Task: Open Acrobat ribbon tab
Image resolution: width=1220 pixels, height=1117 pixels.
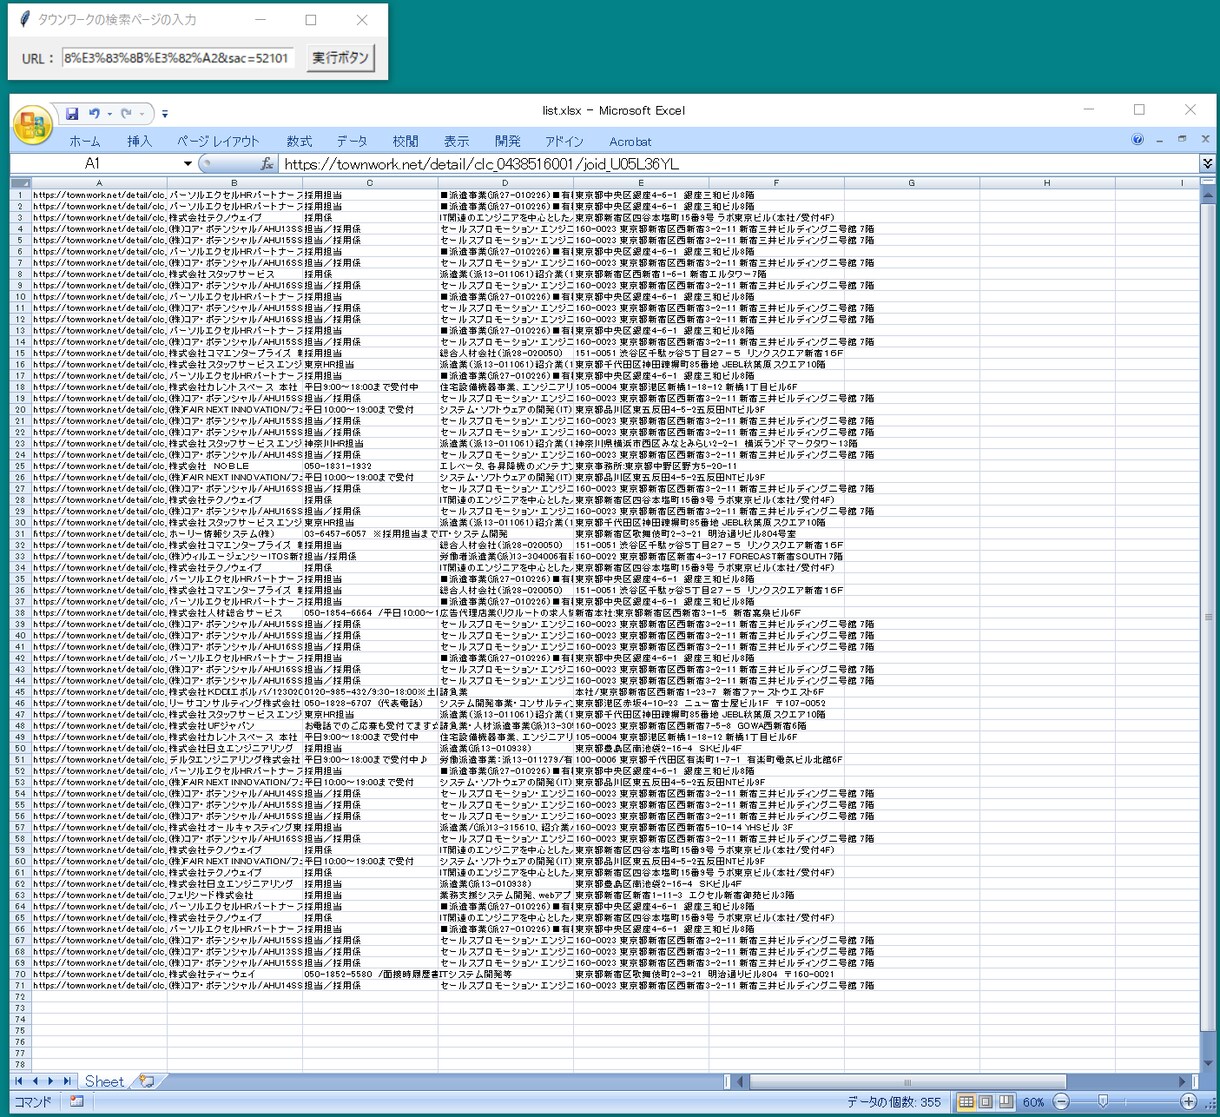Action: [630, 142]
